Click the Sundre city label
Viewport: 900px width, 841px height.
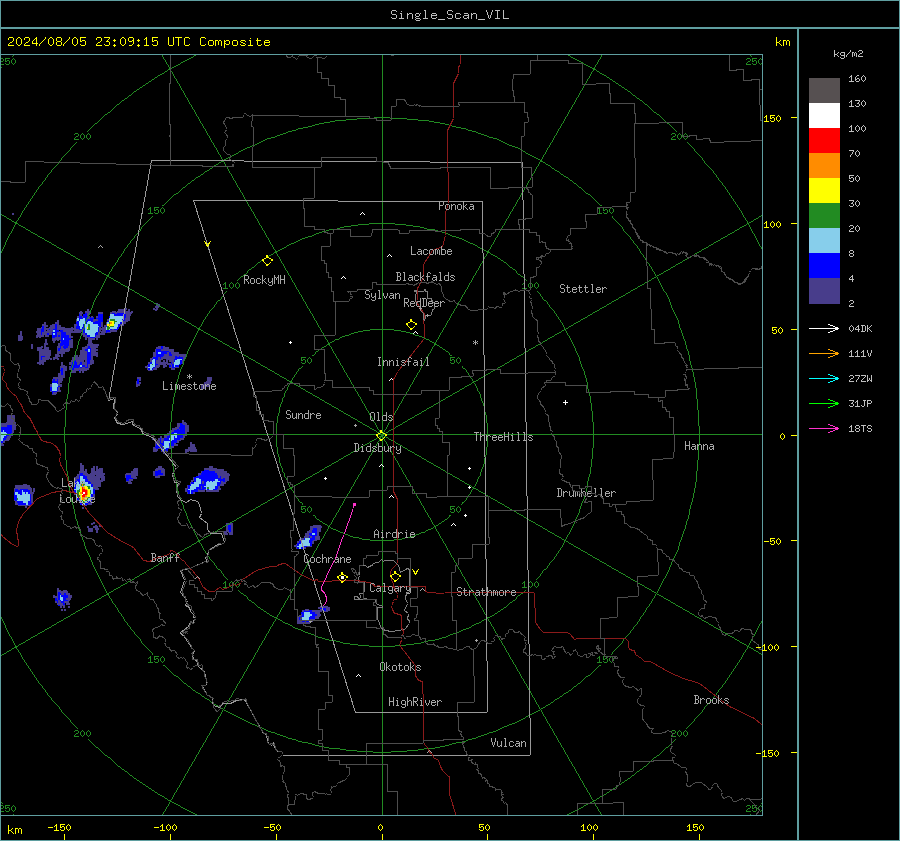[303, 414]
